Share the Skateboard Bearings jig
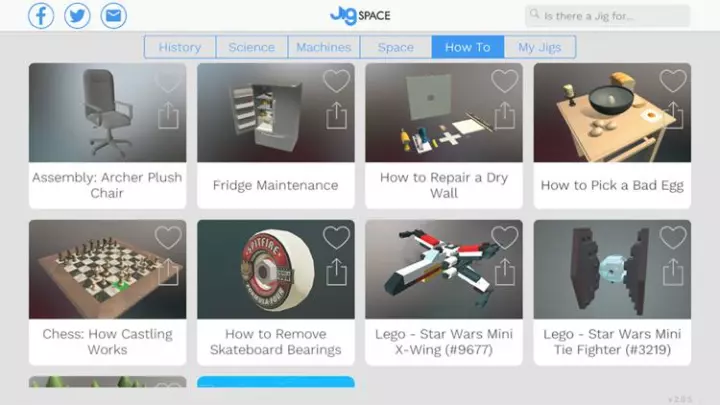 tap(337, 272)
